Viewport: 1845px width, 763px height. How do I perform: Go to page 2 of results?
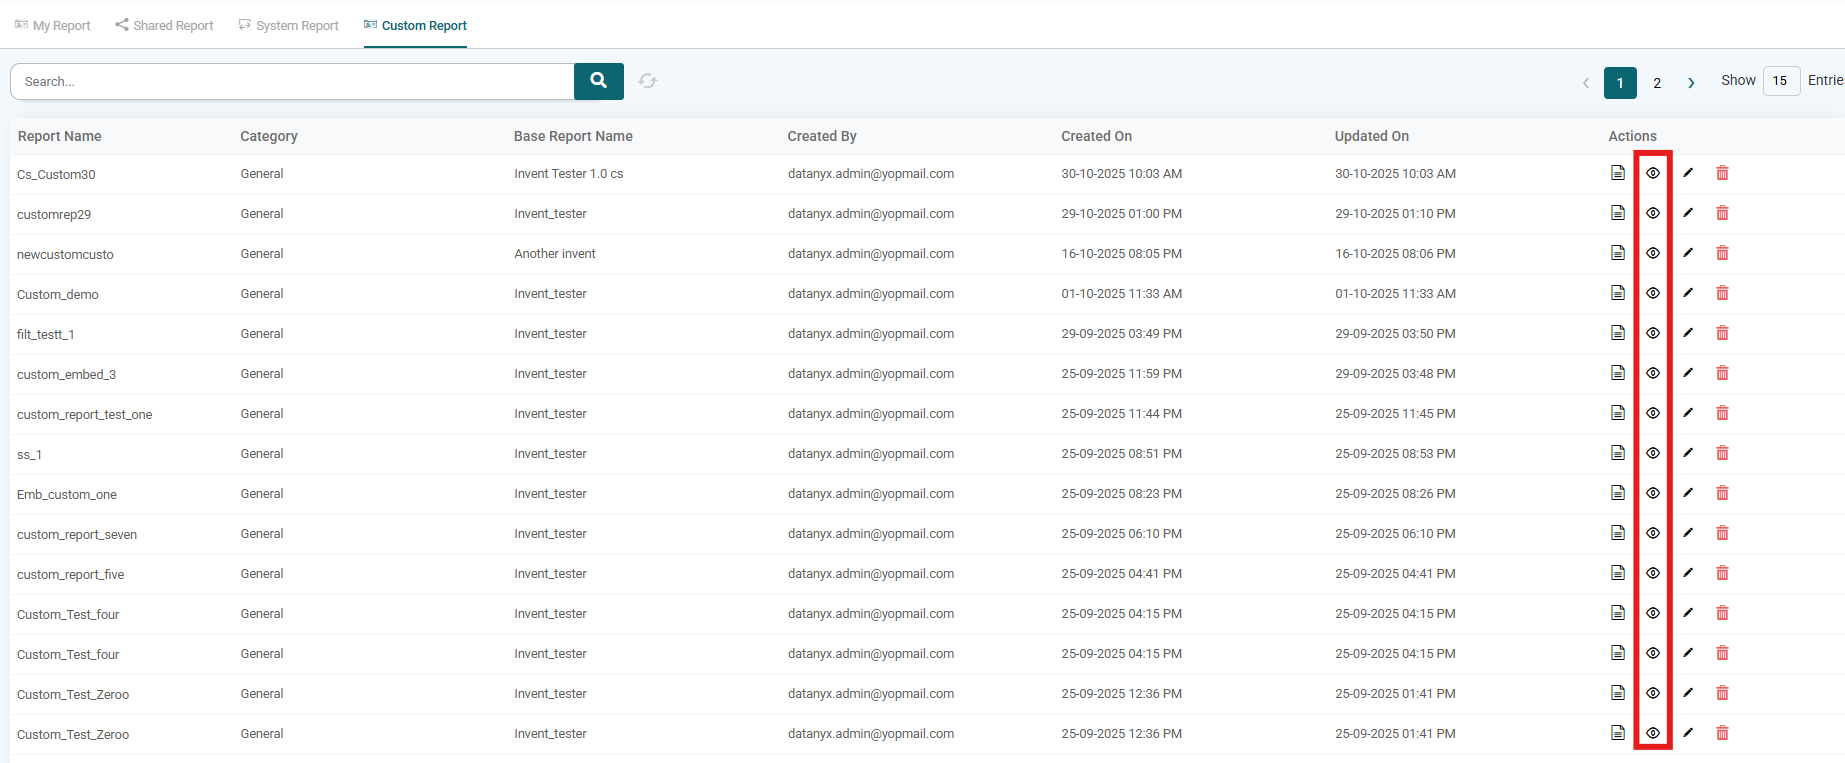[x=1657, y=83]
